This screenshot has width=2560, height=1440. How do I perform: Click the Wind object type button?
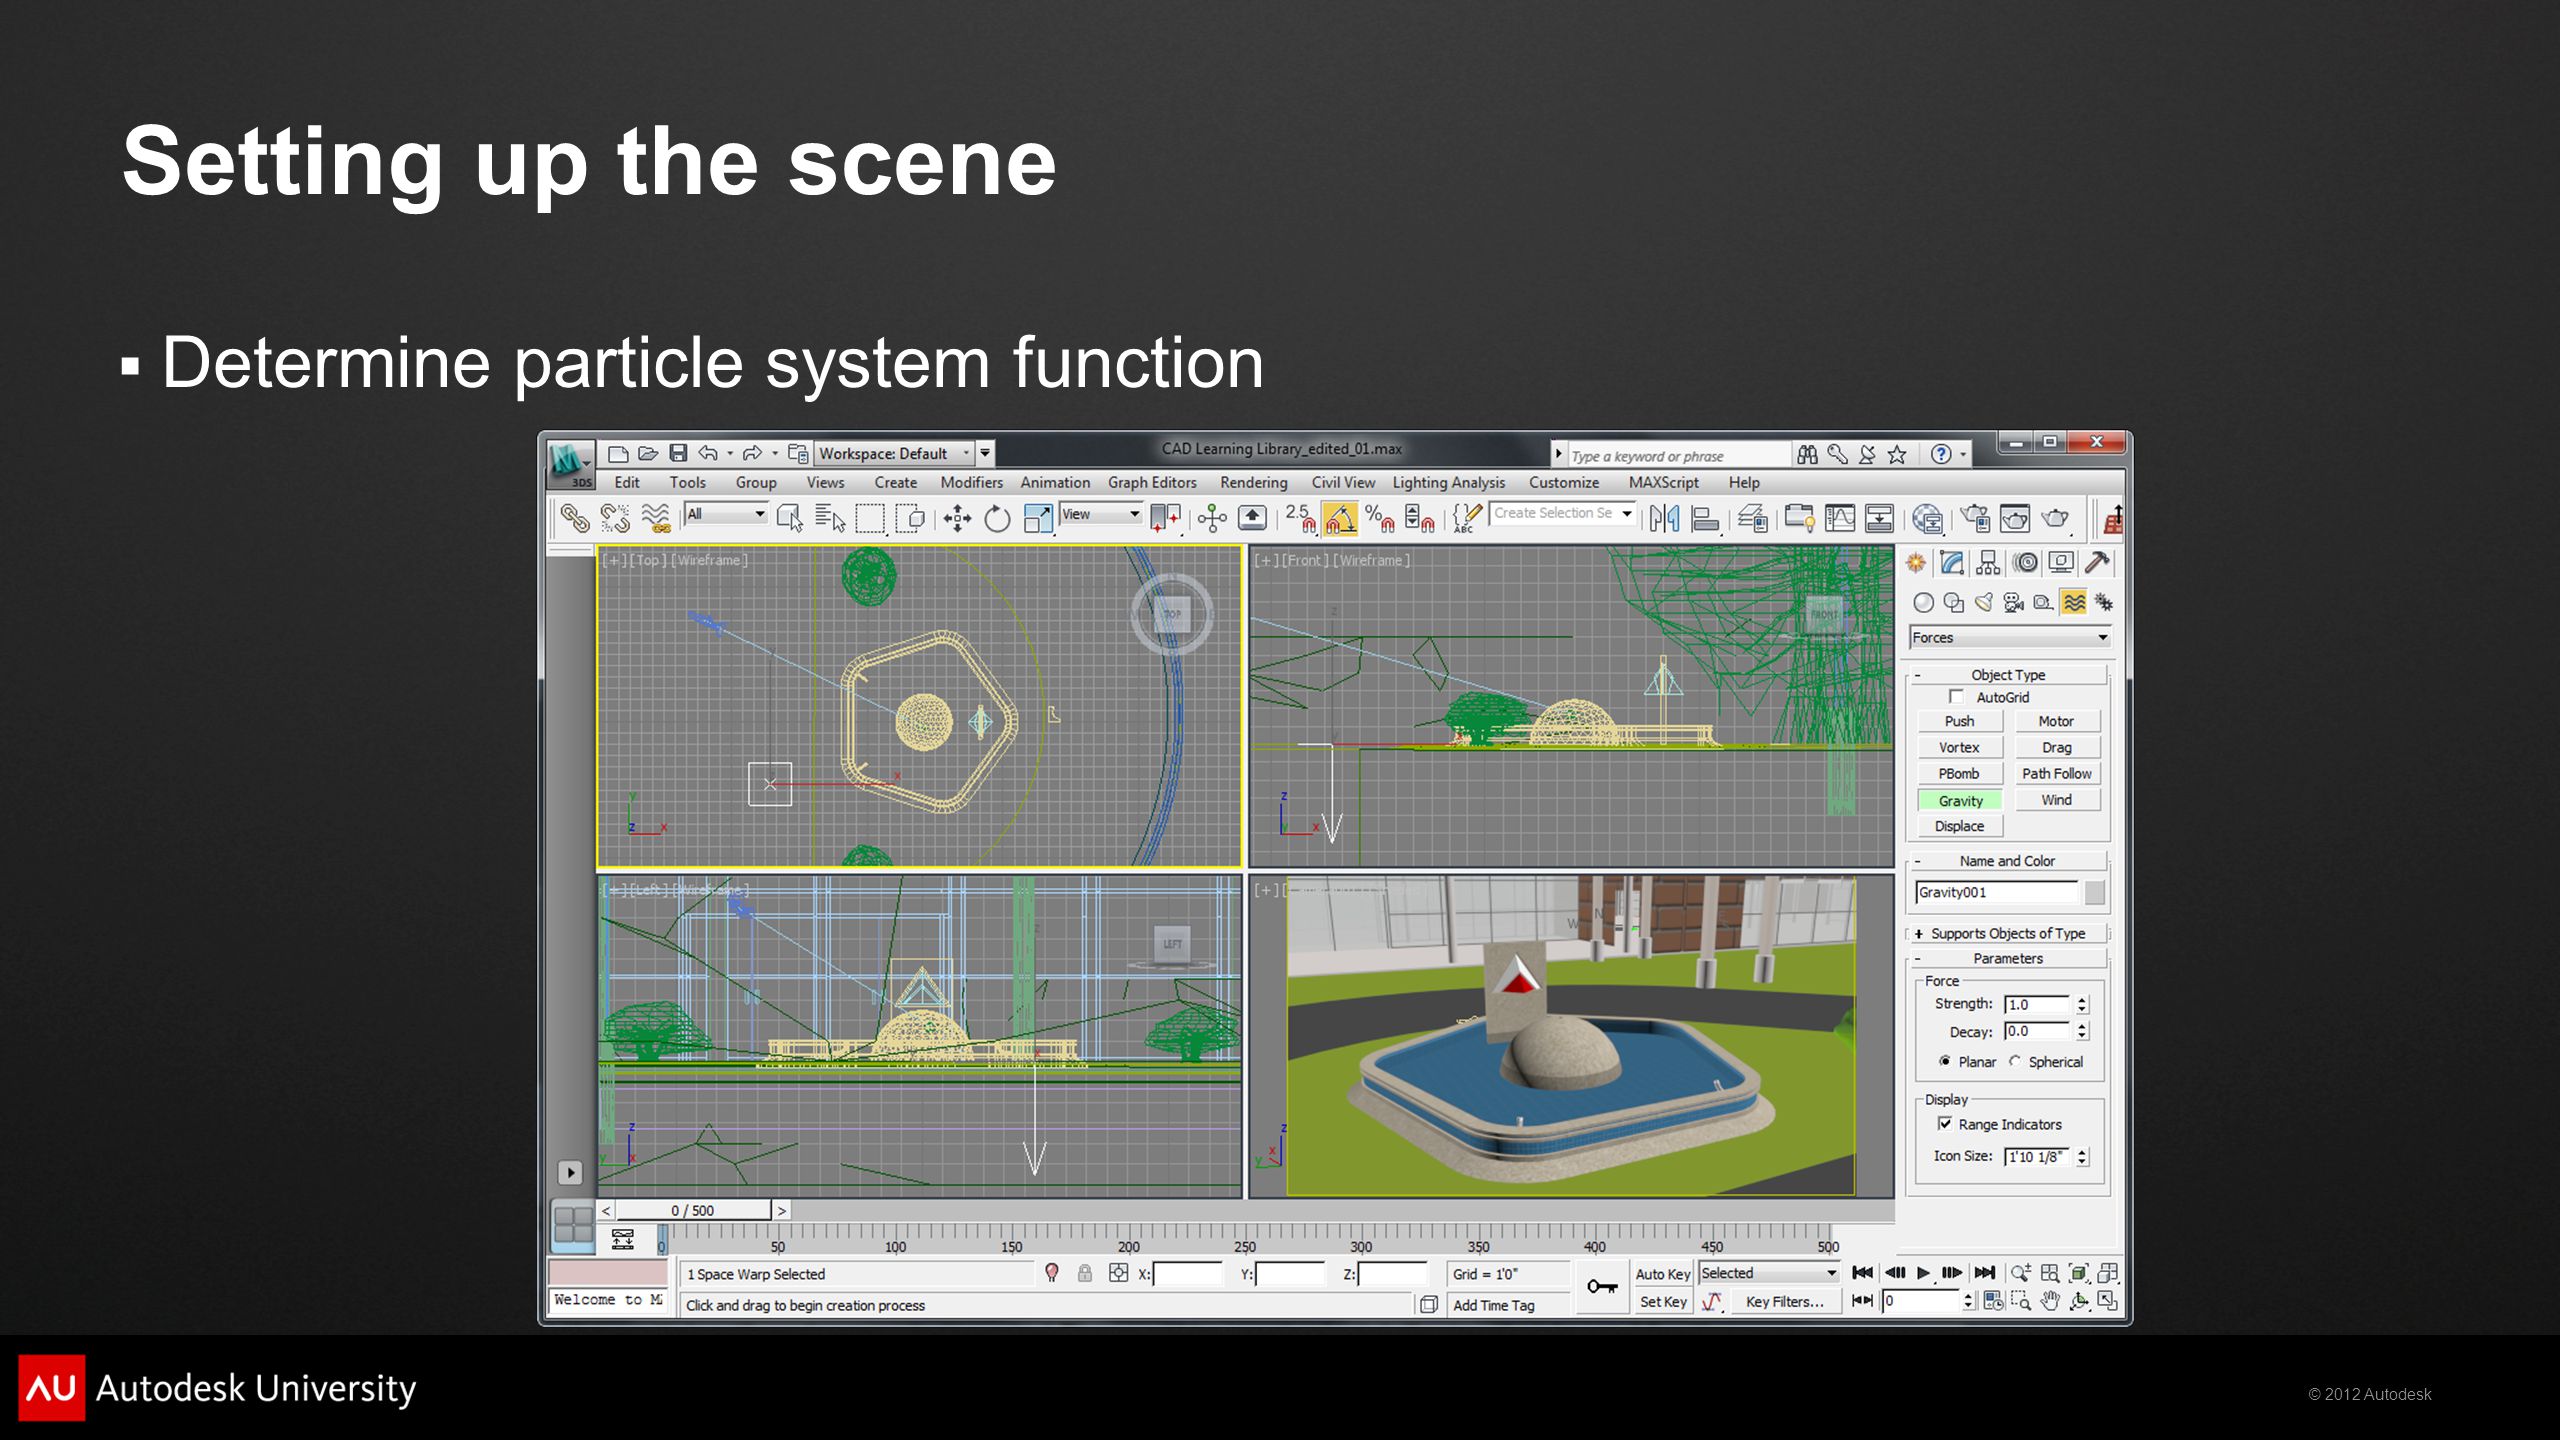2056,799
